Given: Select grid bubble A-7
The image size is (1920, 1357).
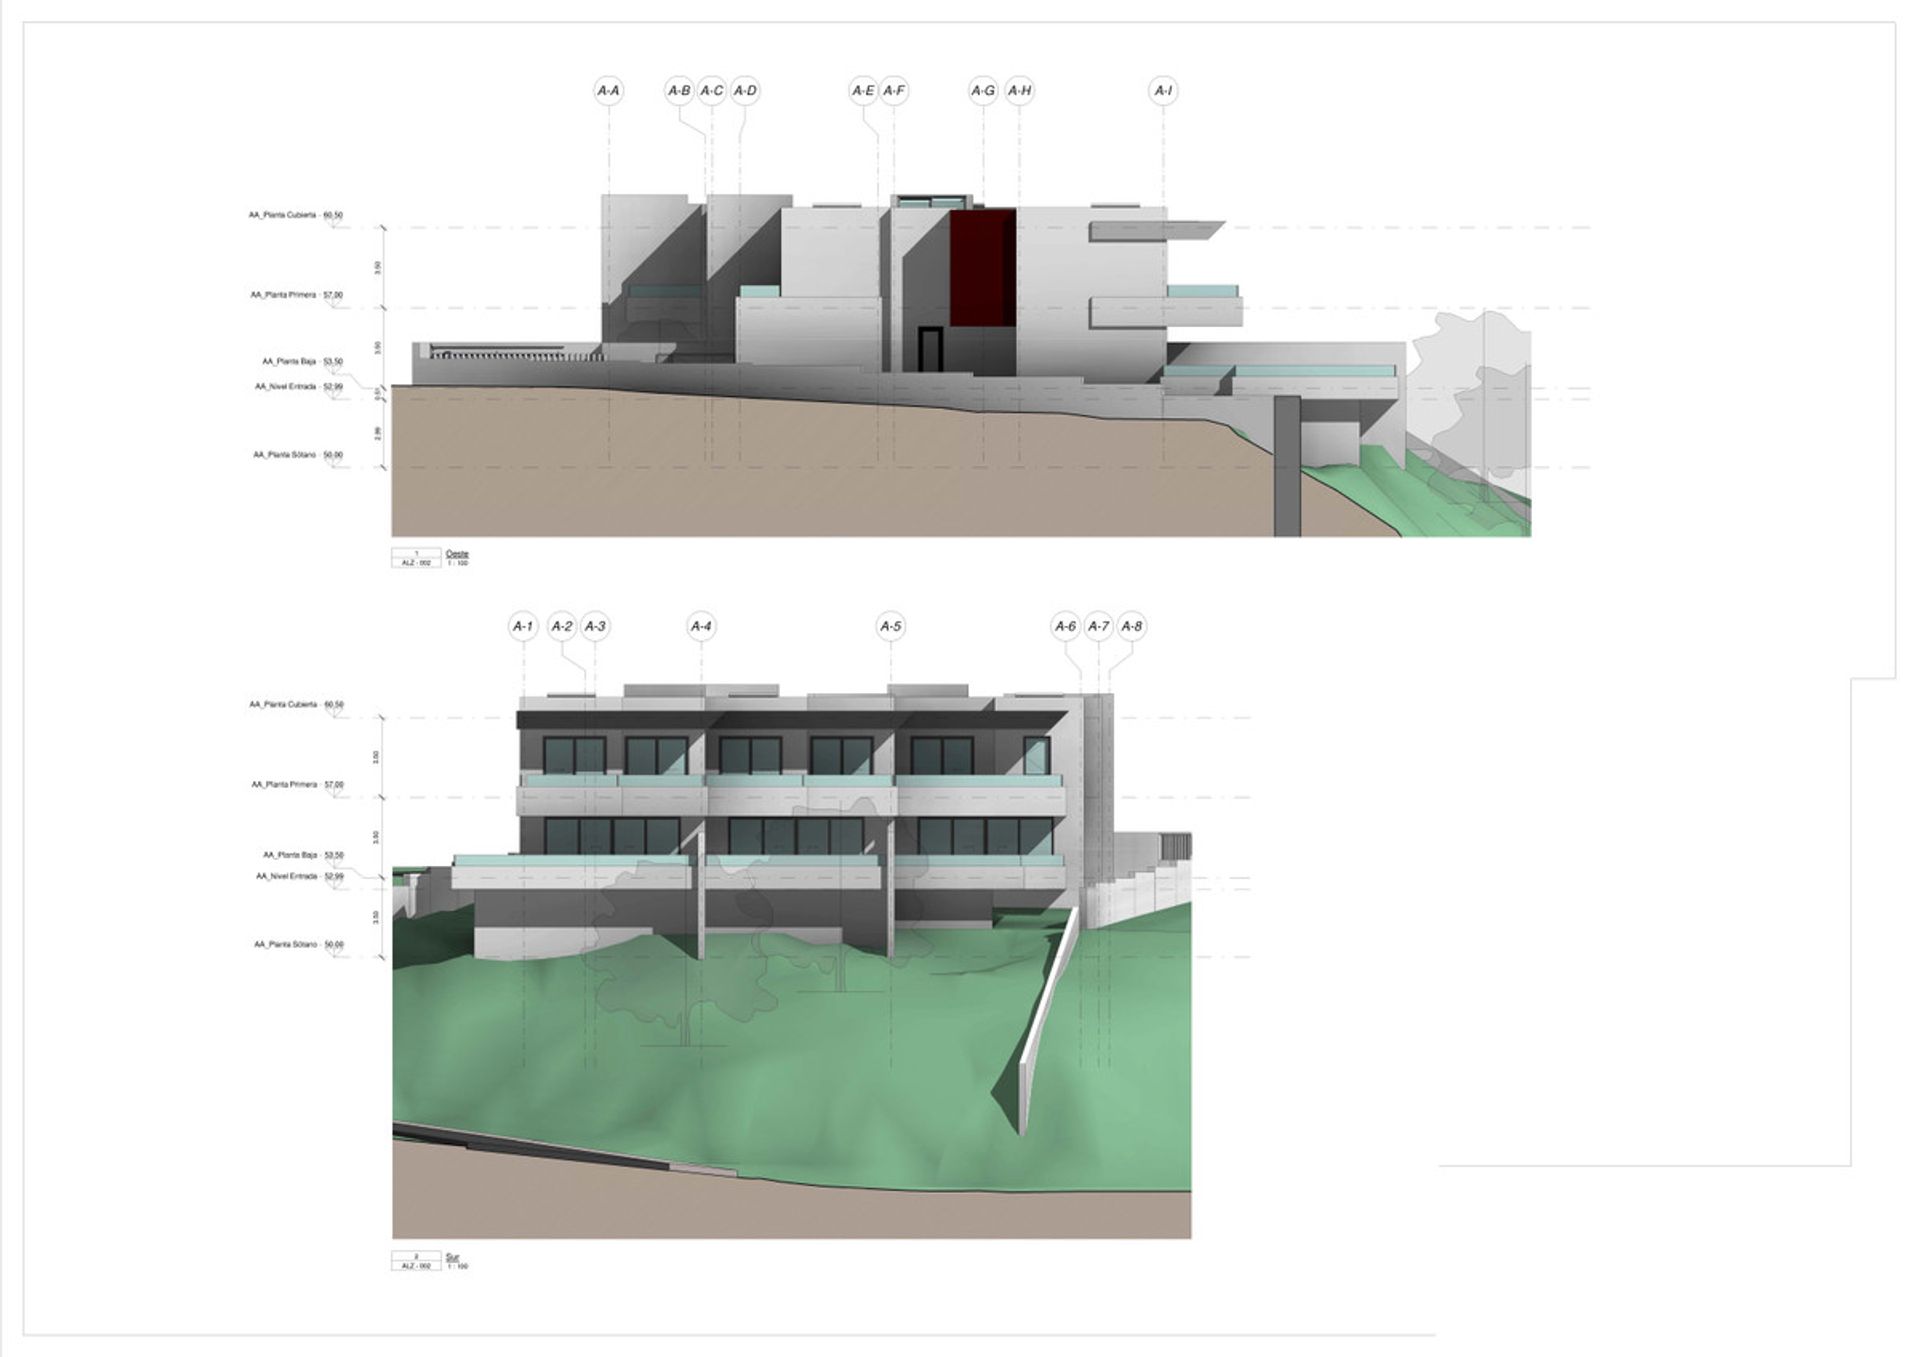Looking at the screenshot, I should point(1099,627).
